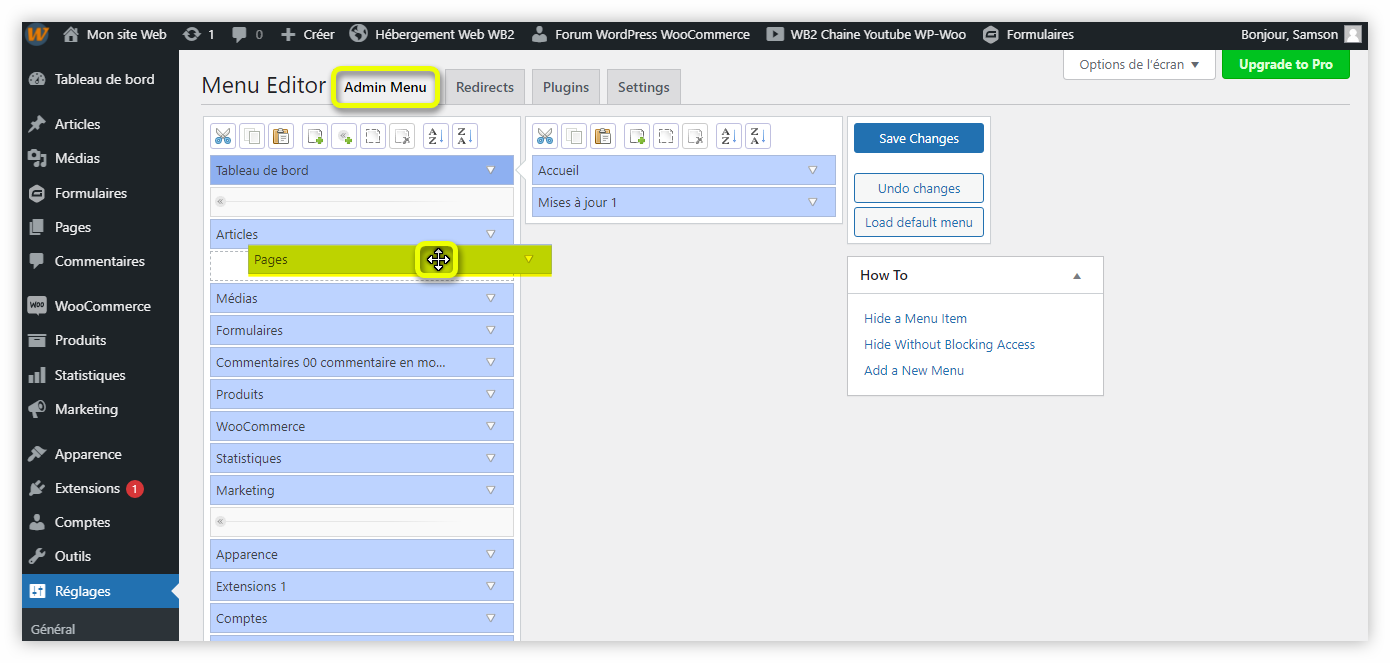Cut the selected menu with scissors icon
Image resolution: width=1390 pixels, height=663 pixels.
point(223,135)
